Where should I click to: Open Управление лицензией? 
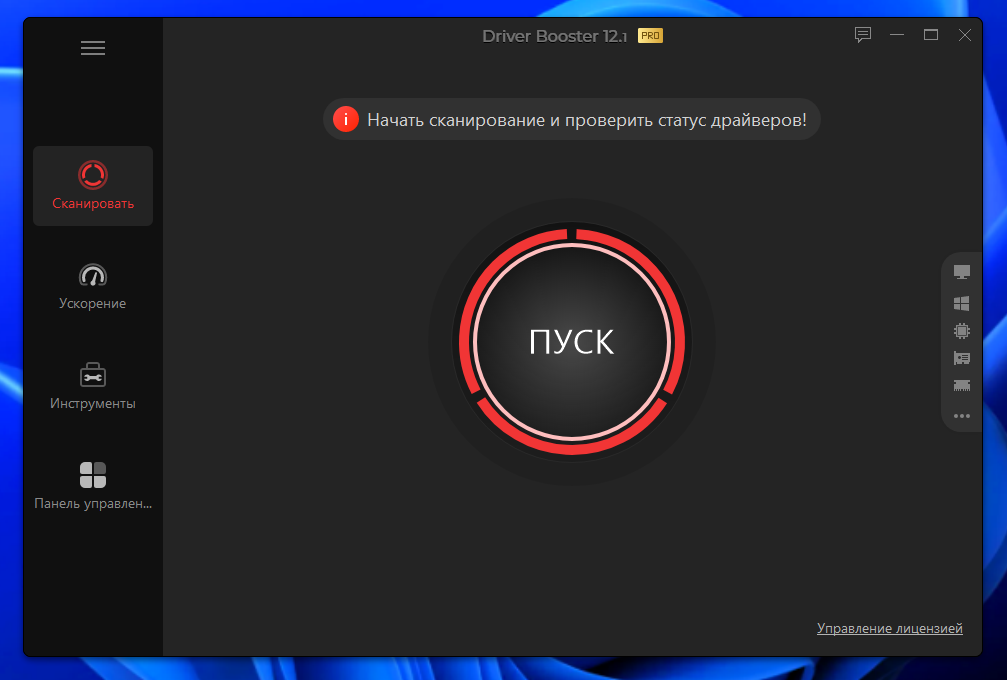tap(889, 628)
